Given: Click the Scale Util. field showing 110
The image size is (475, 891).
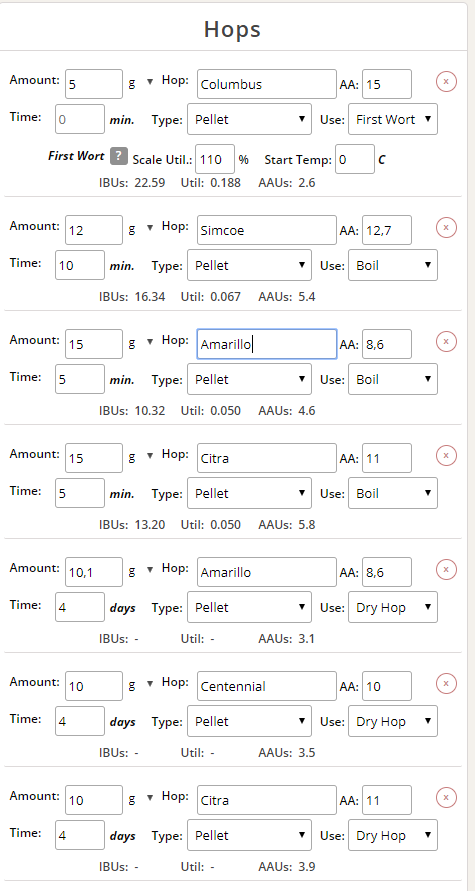Looking at the screenshot, I should tap(215, 159).
